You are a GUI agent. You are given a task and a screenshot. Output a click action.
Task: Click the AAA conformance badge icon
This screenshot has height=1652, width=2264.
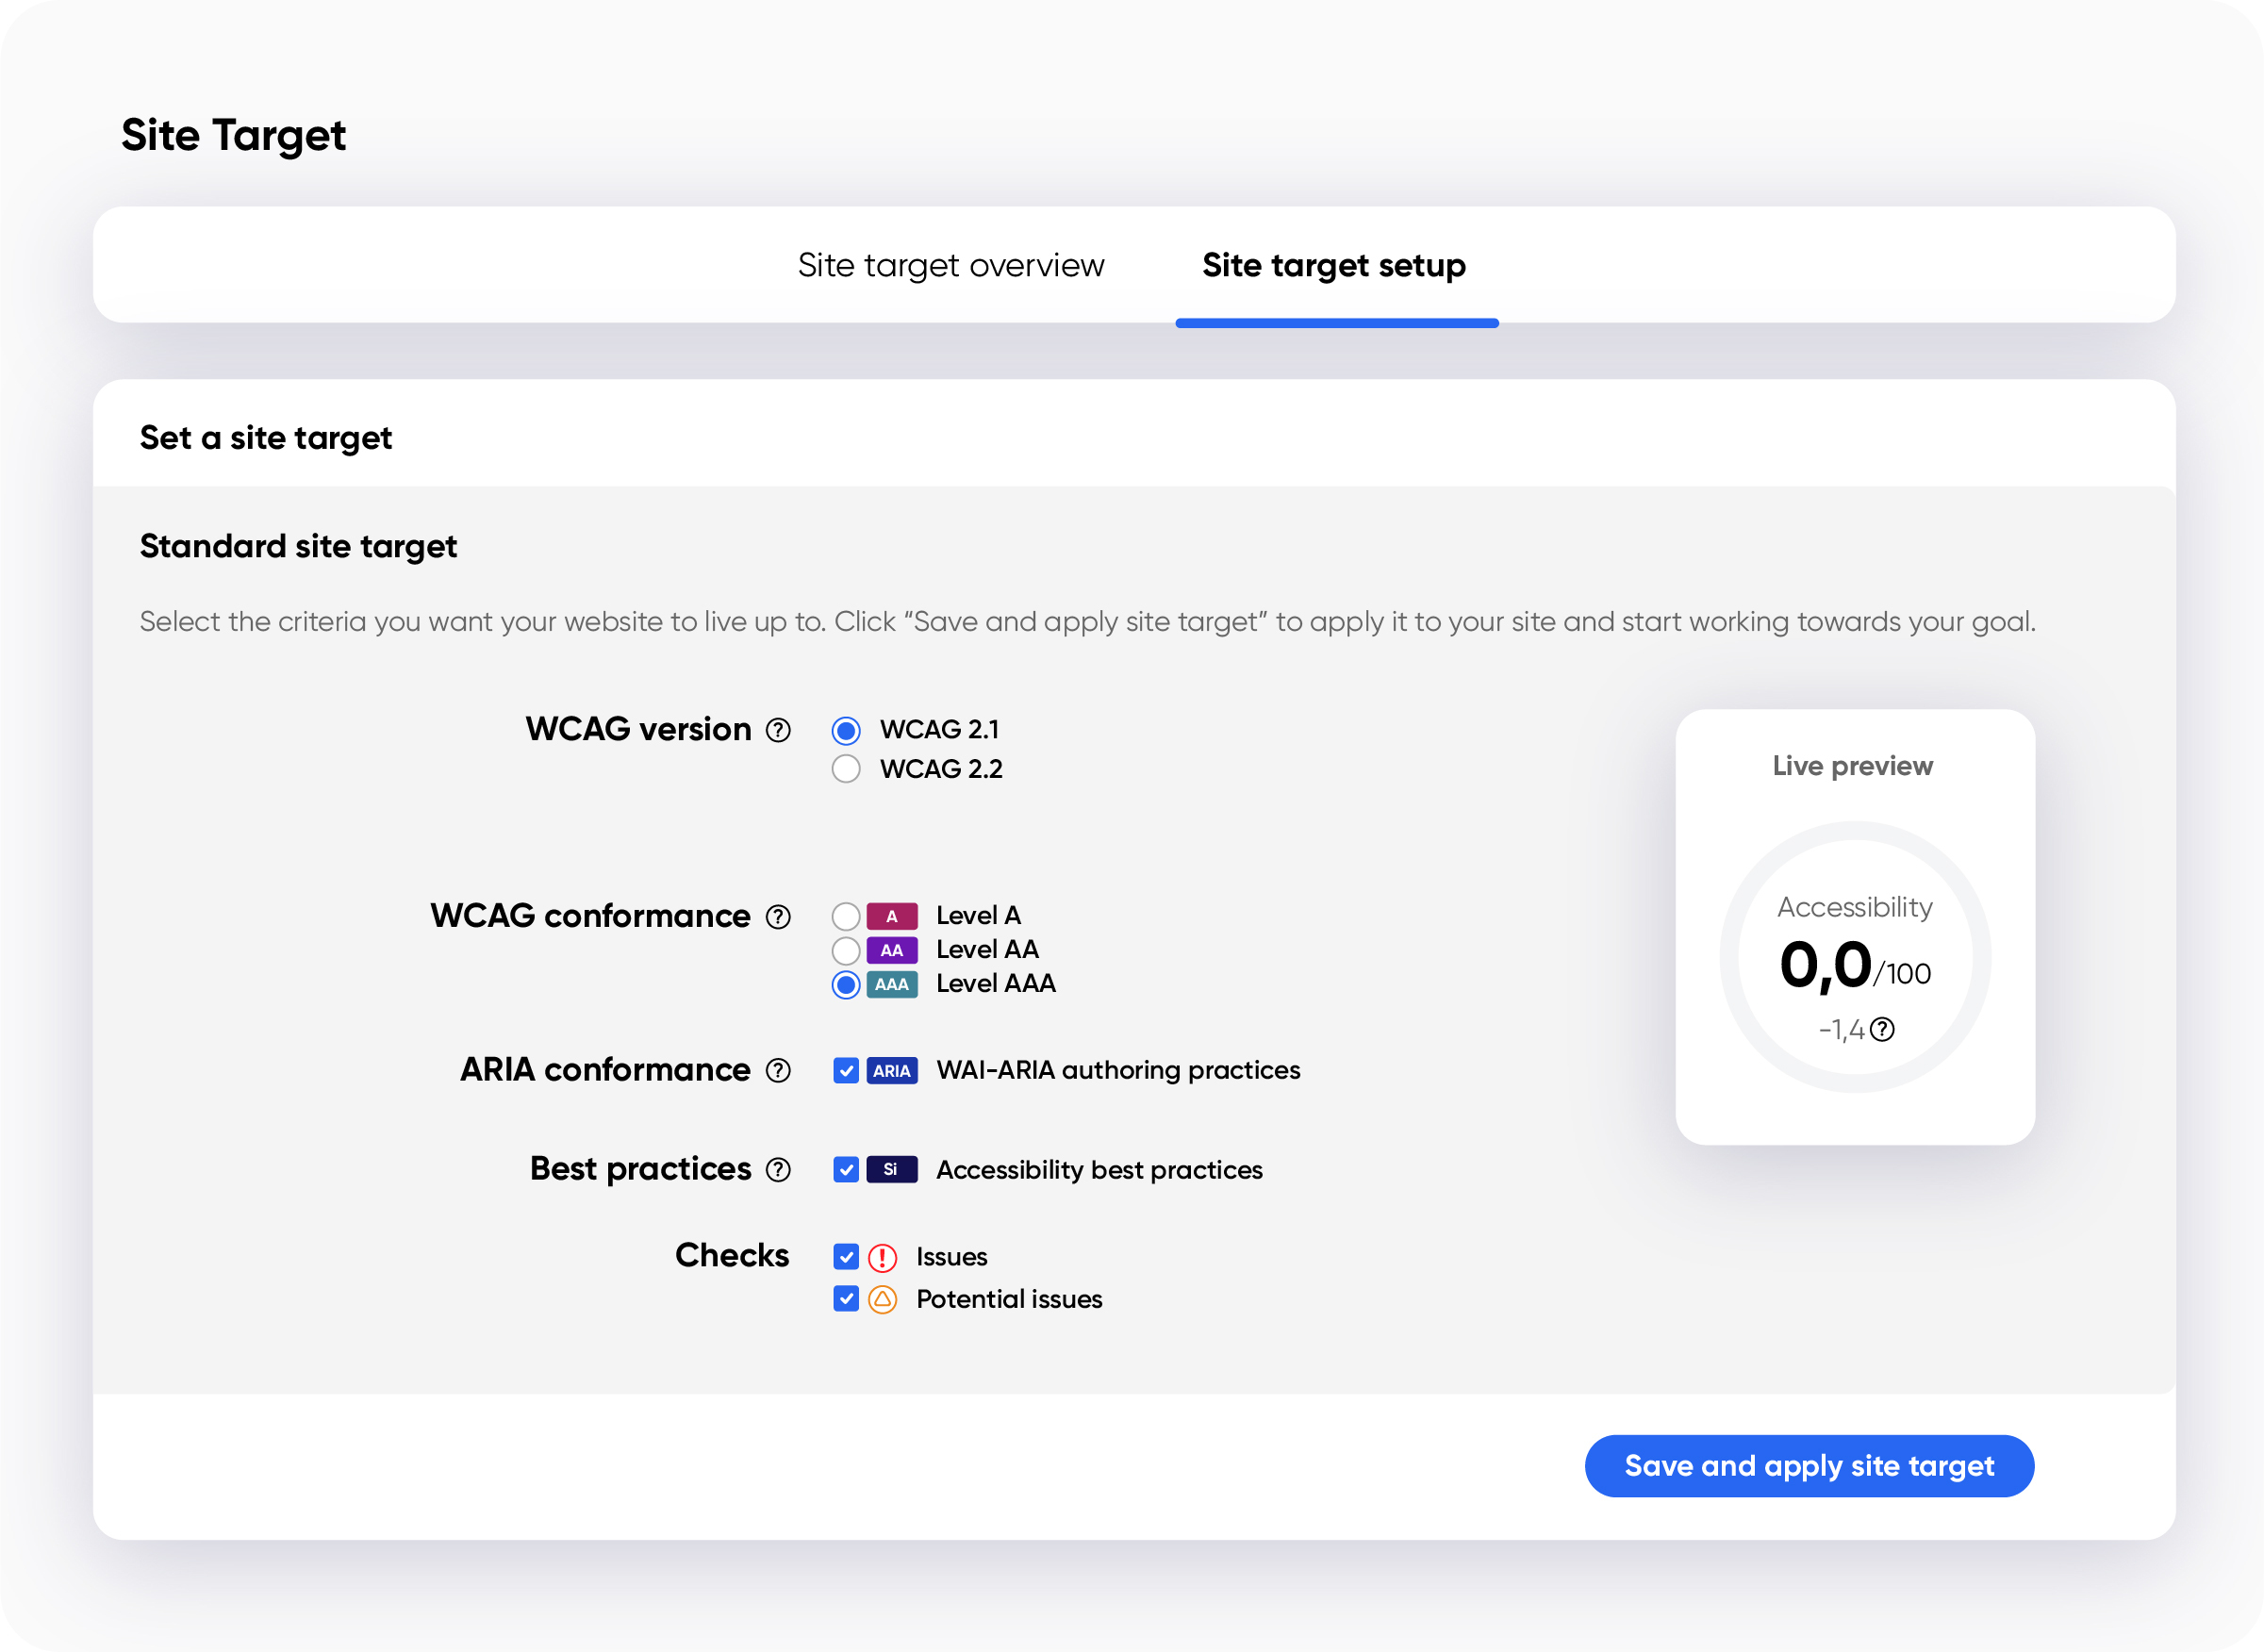[x=893, y=984]
